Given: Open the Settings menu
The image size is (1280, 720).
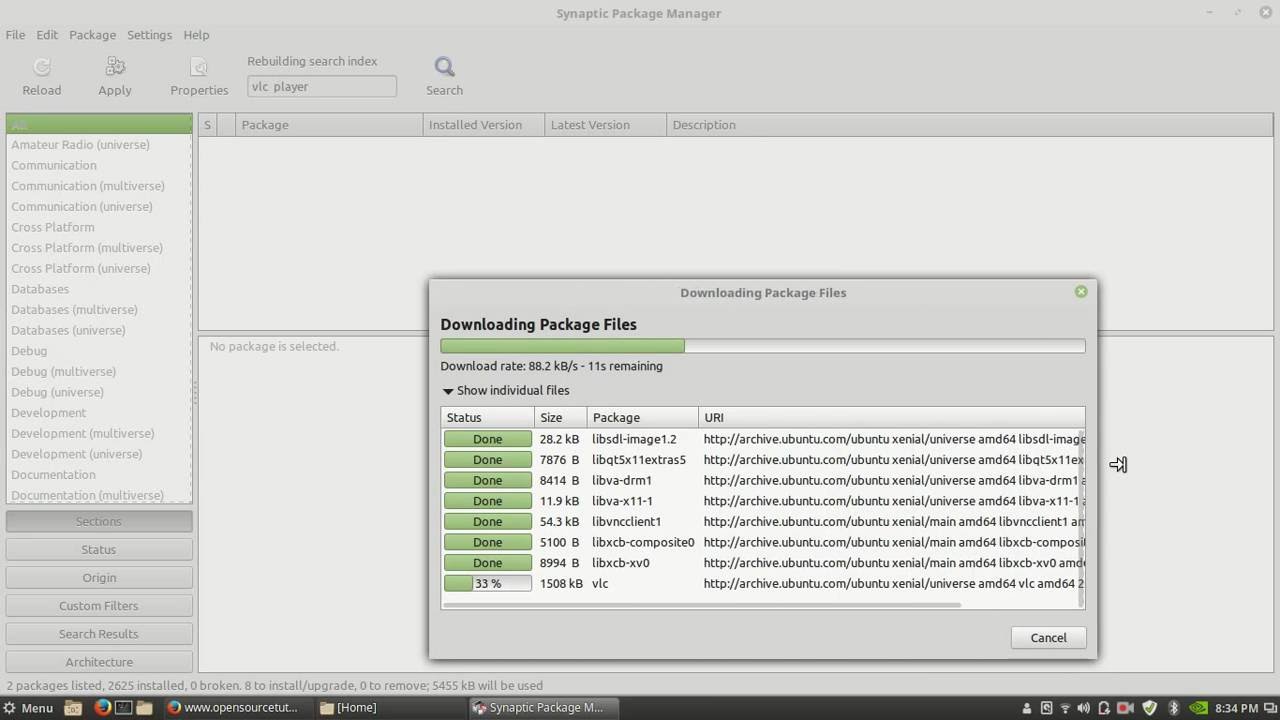Looking at the screenshot, I should [x=149, y=35].
